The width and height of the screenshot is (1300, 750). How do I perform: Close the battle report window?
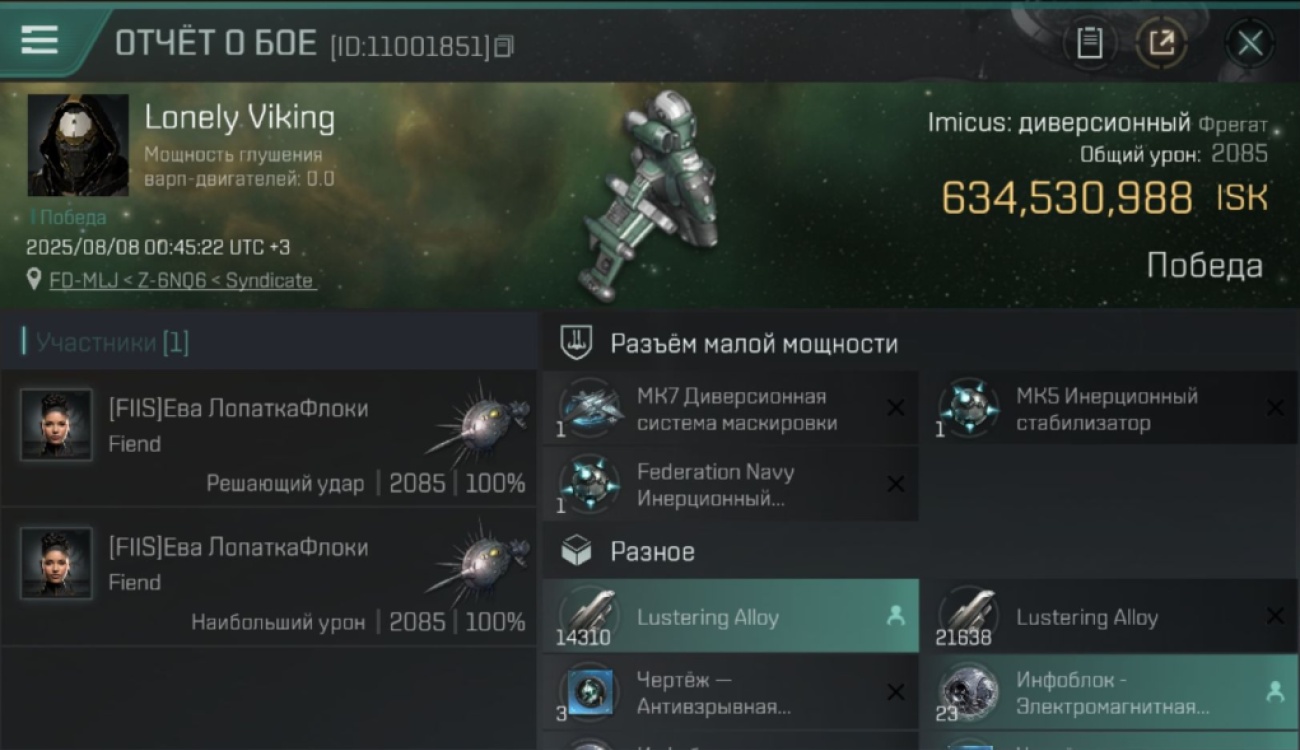(1250, 43)
